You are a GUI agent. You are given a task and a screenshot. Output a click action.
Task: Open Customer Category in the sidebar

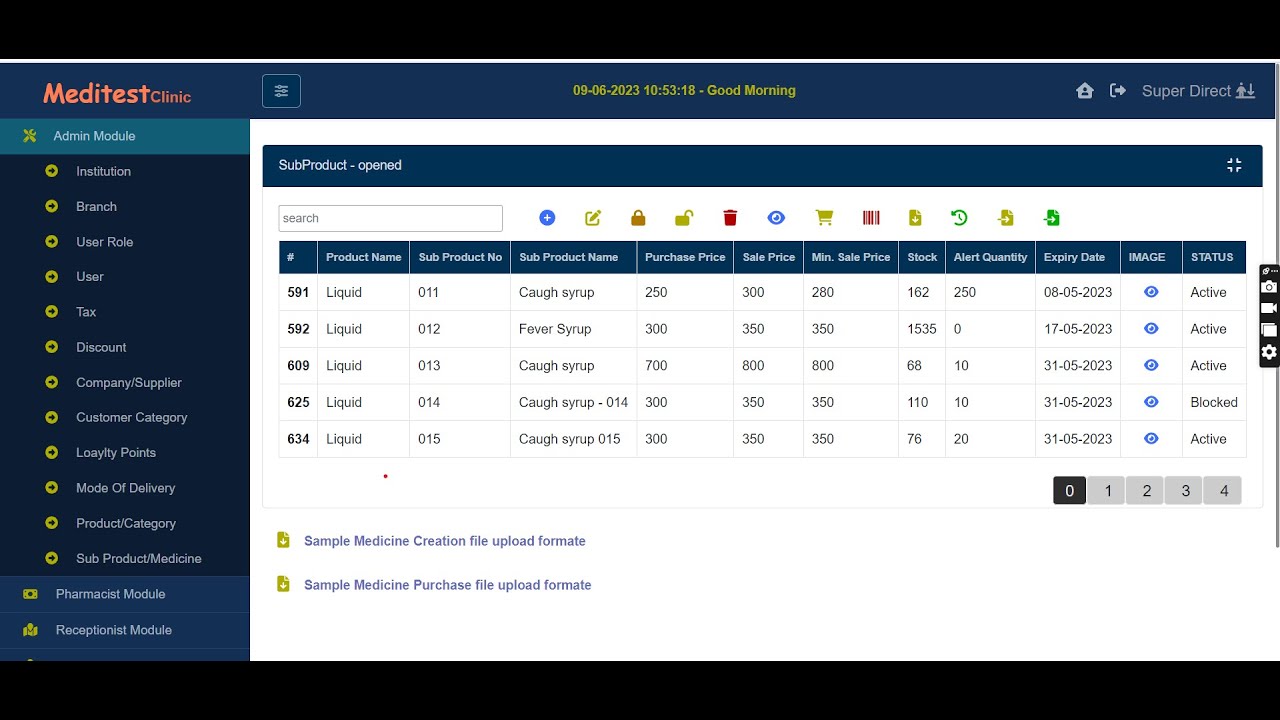coord(132,417)
